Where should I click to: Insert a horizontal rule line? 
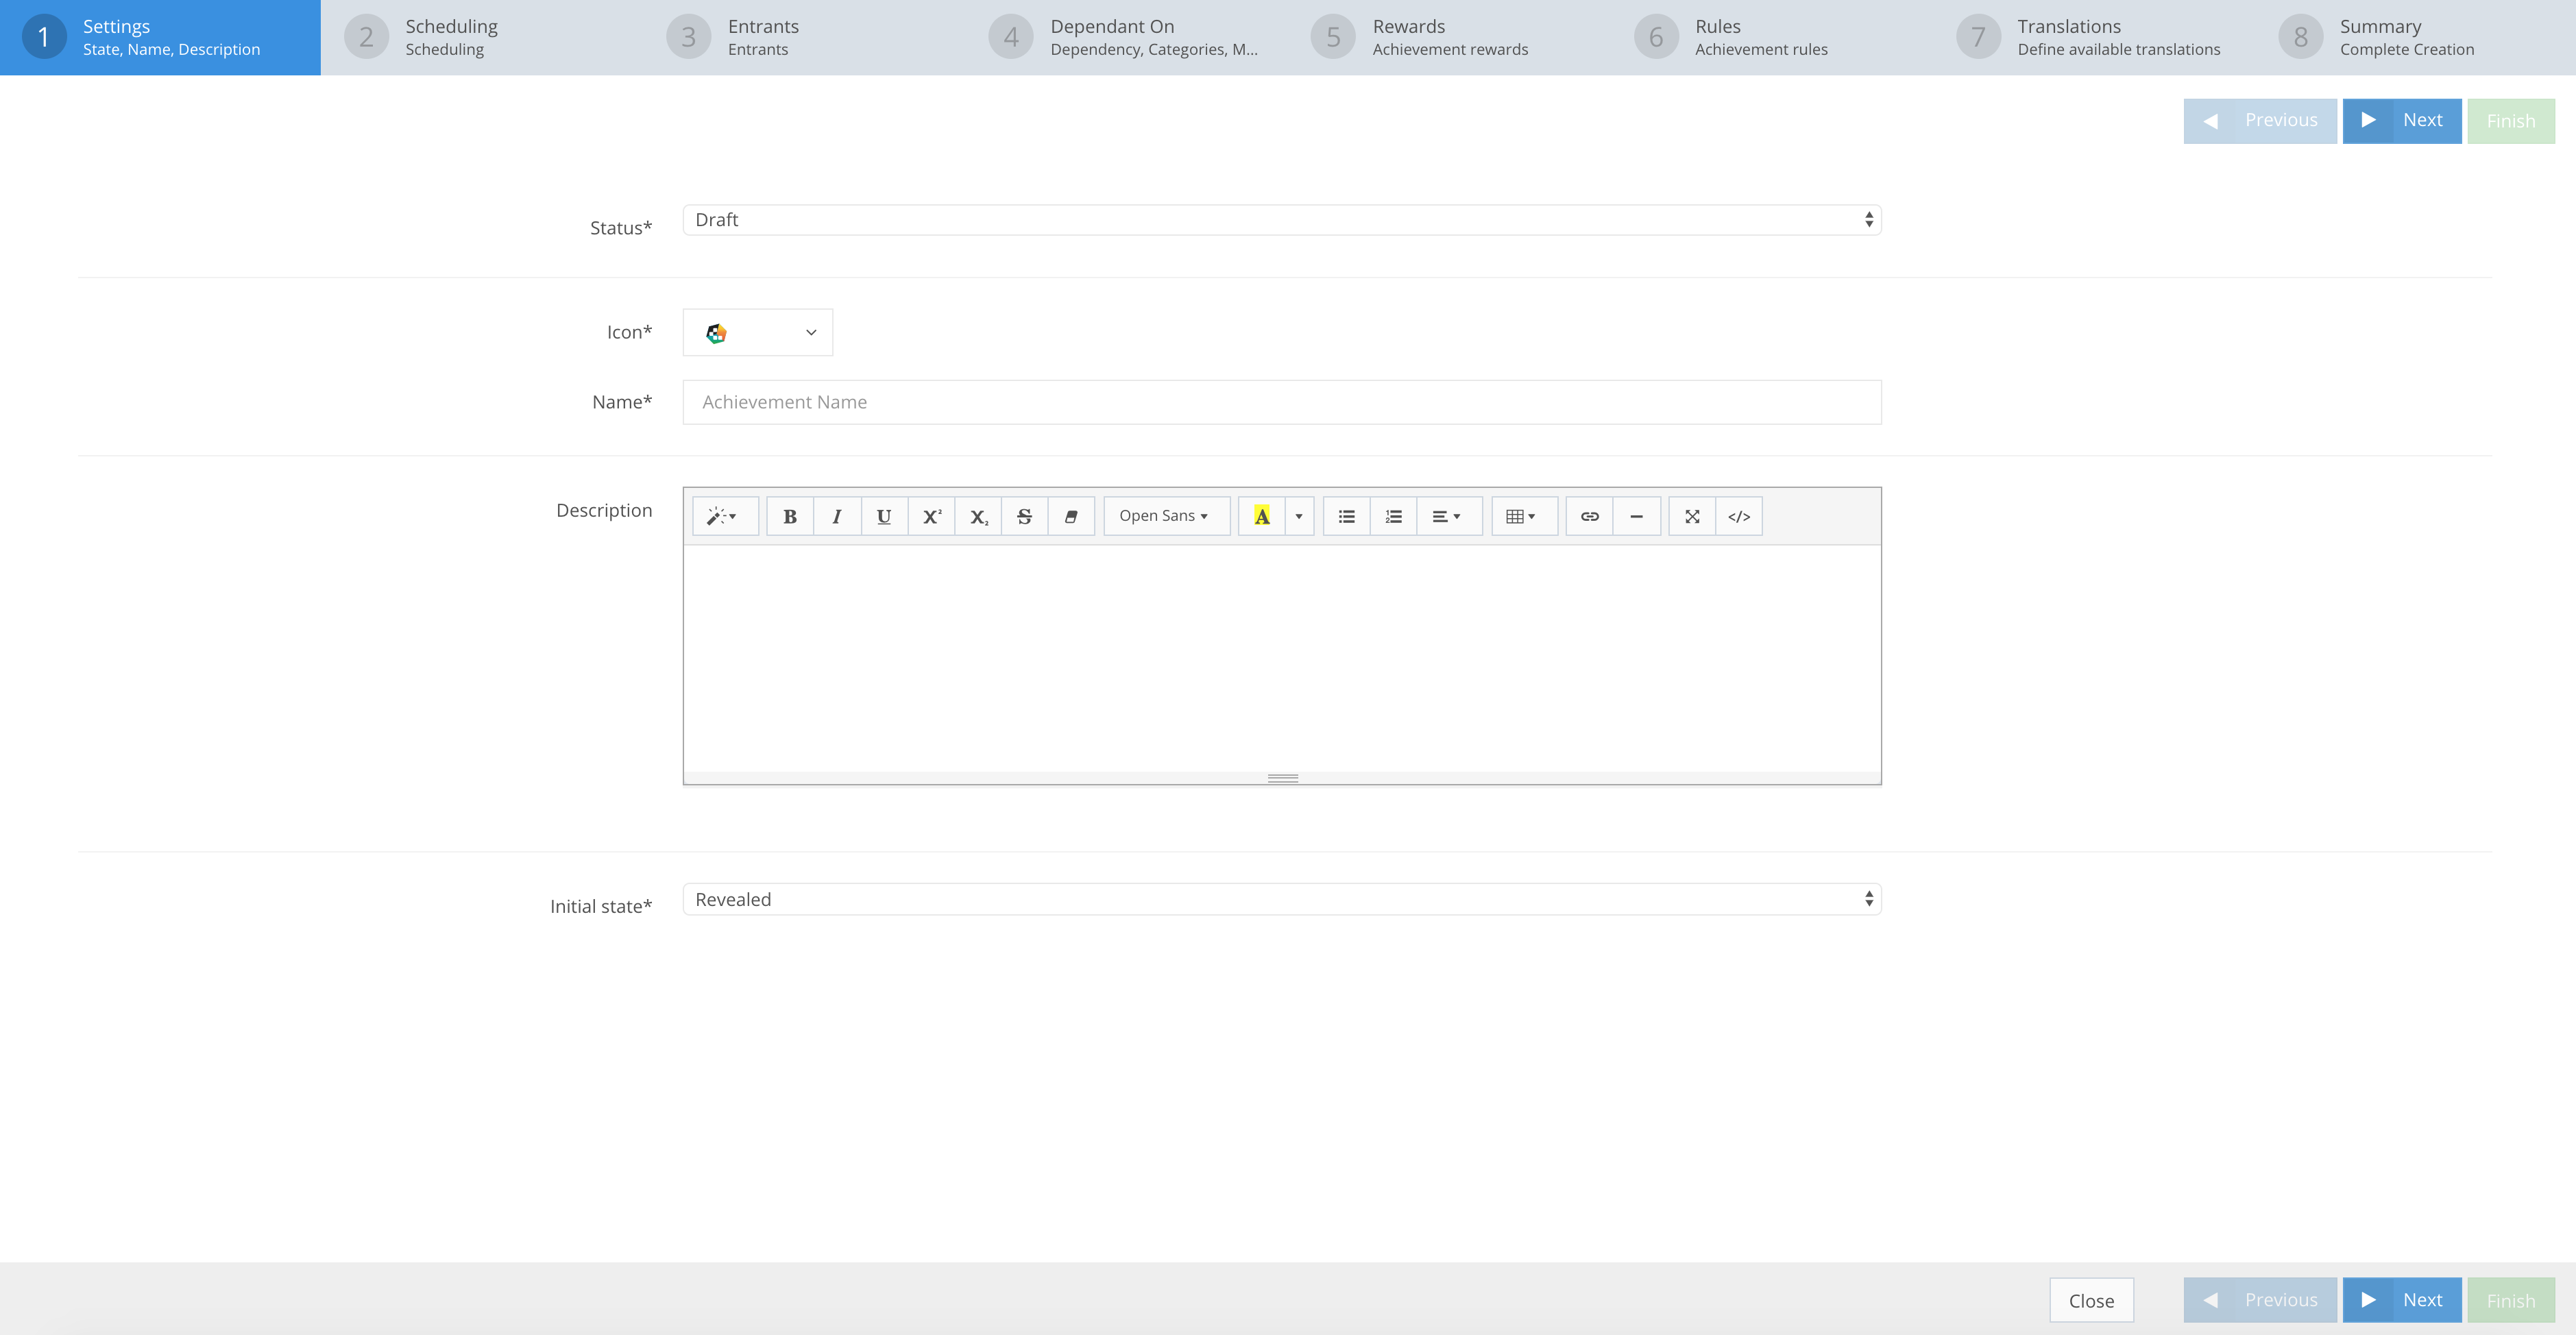(1636, 517)
